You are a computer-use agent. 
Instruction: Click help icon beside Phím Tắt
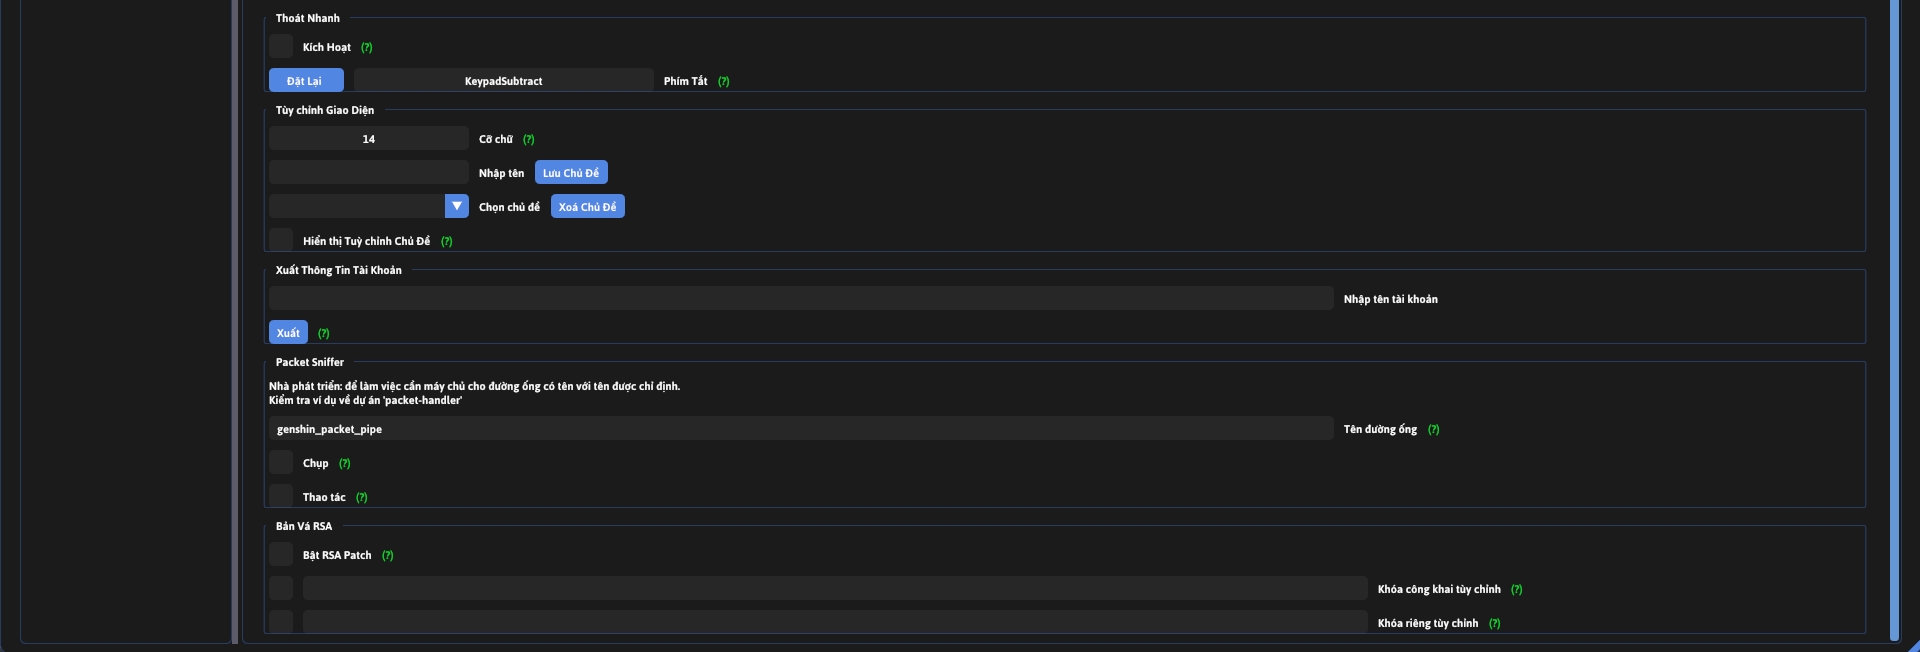pyautogui.click(x=723, y=82)
